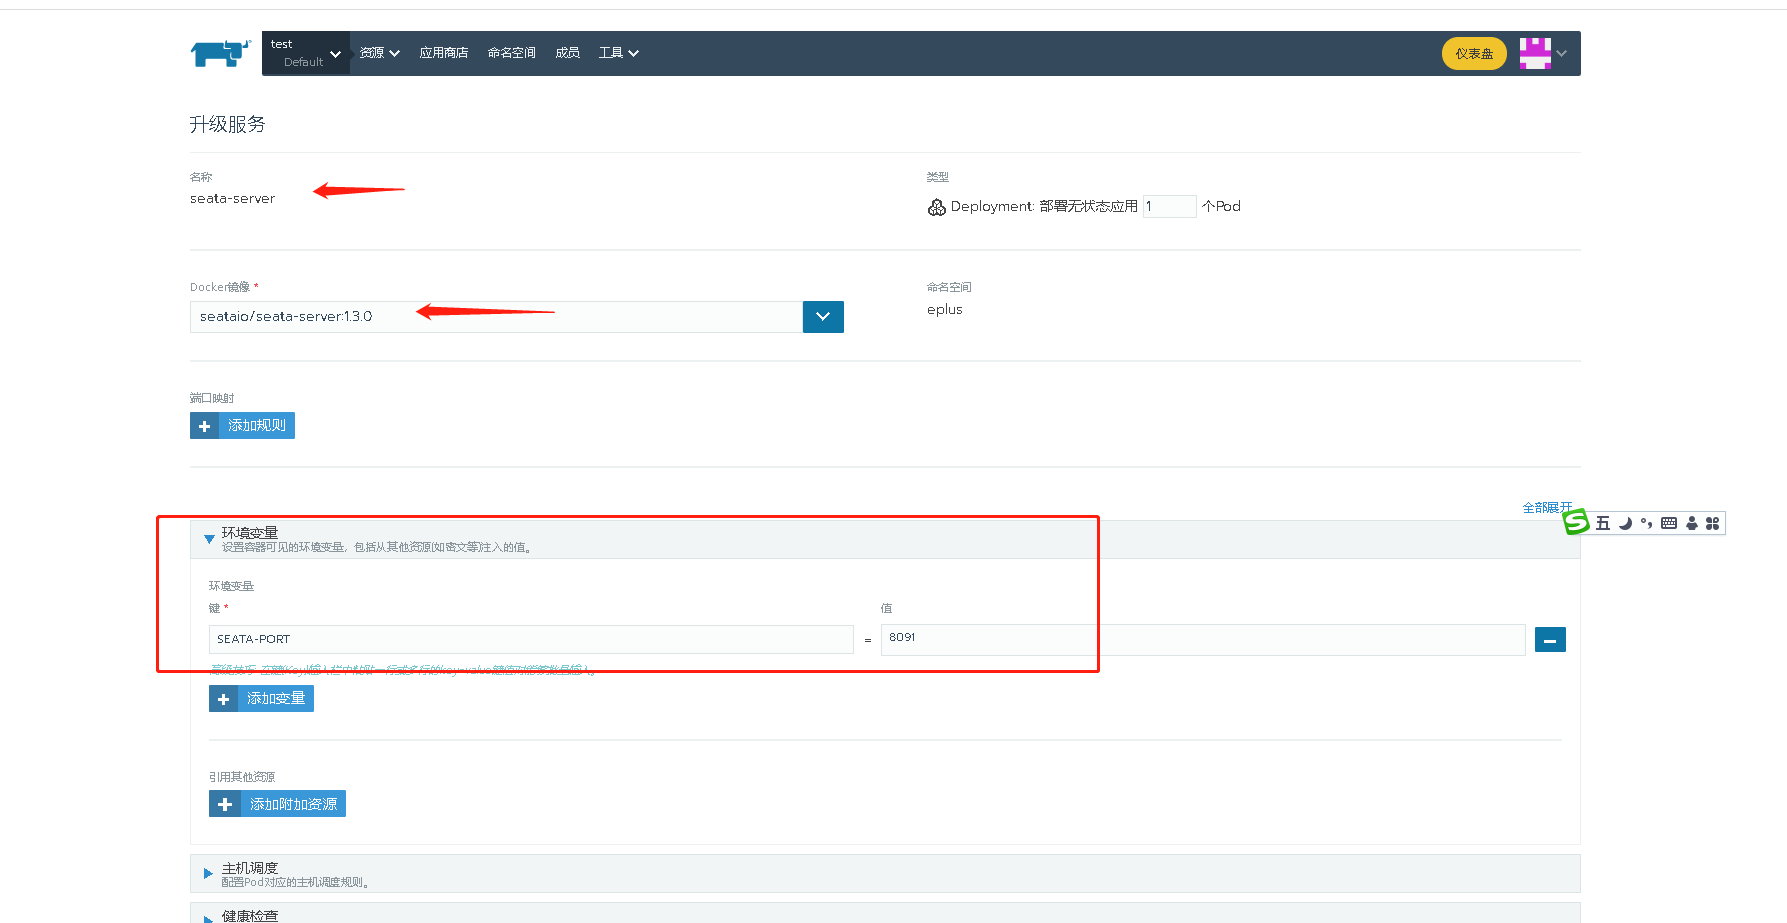Open the IME soft keyboard icon
The width and height of the screenshot is (1787, 923).
[1669, 523]
